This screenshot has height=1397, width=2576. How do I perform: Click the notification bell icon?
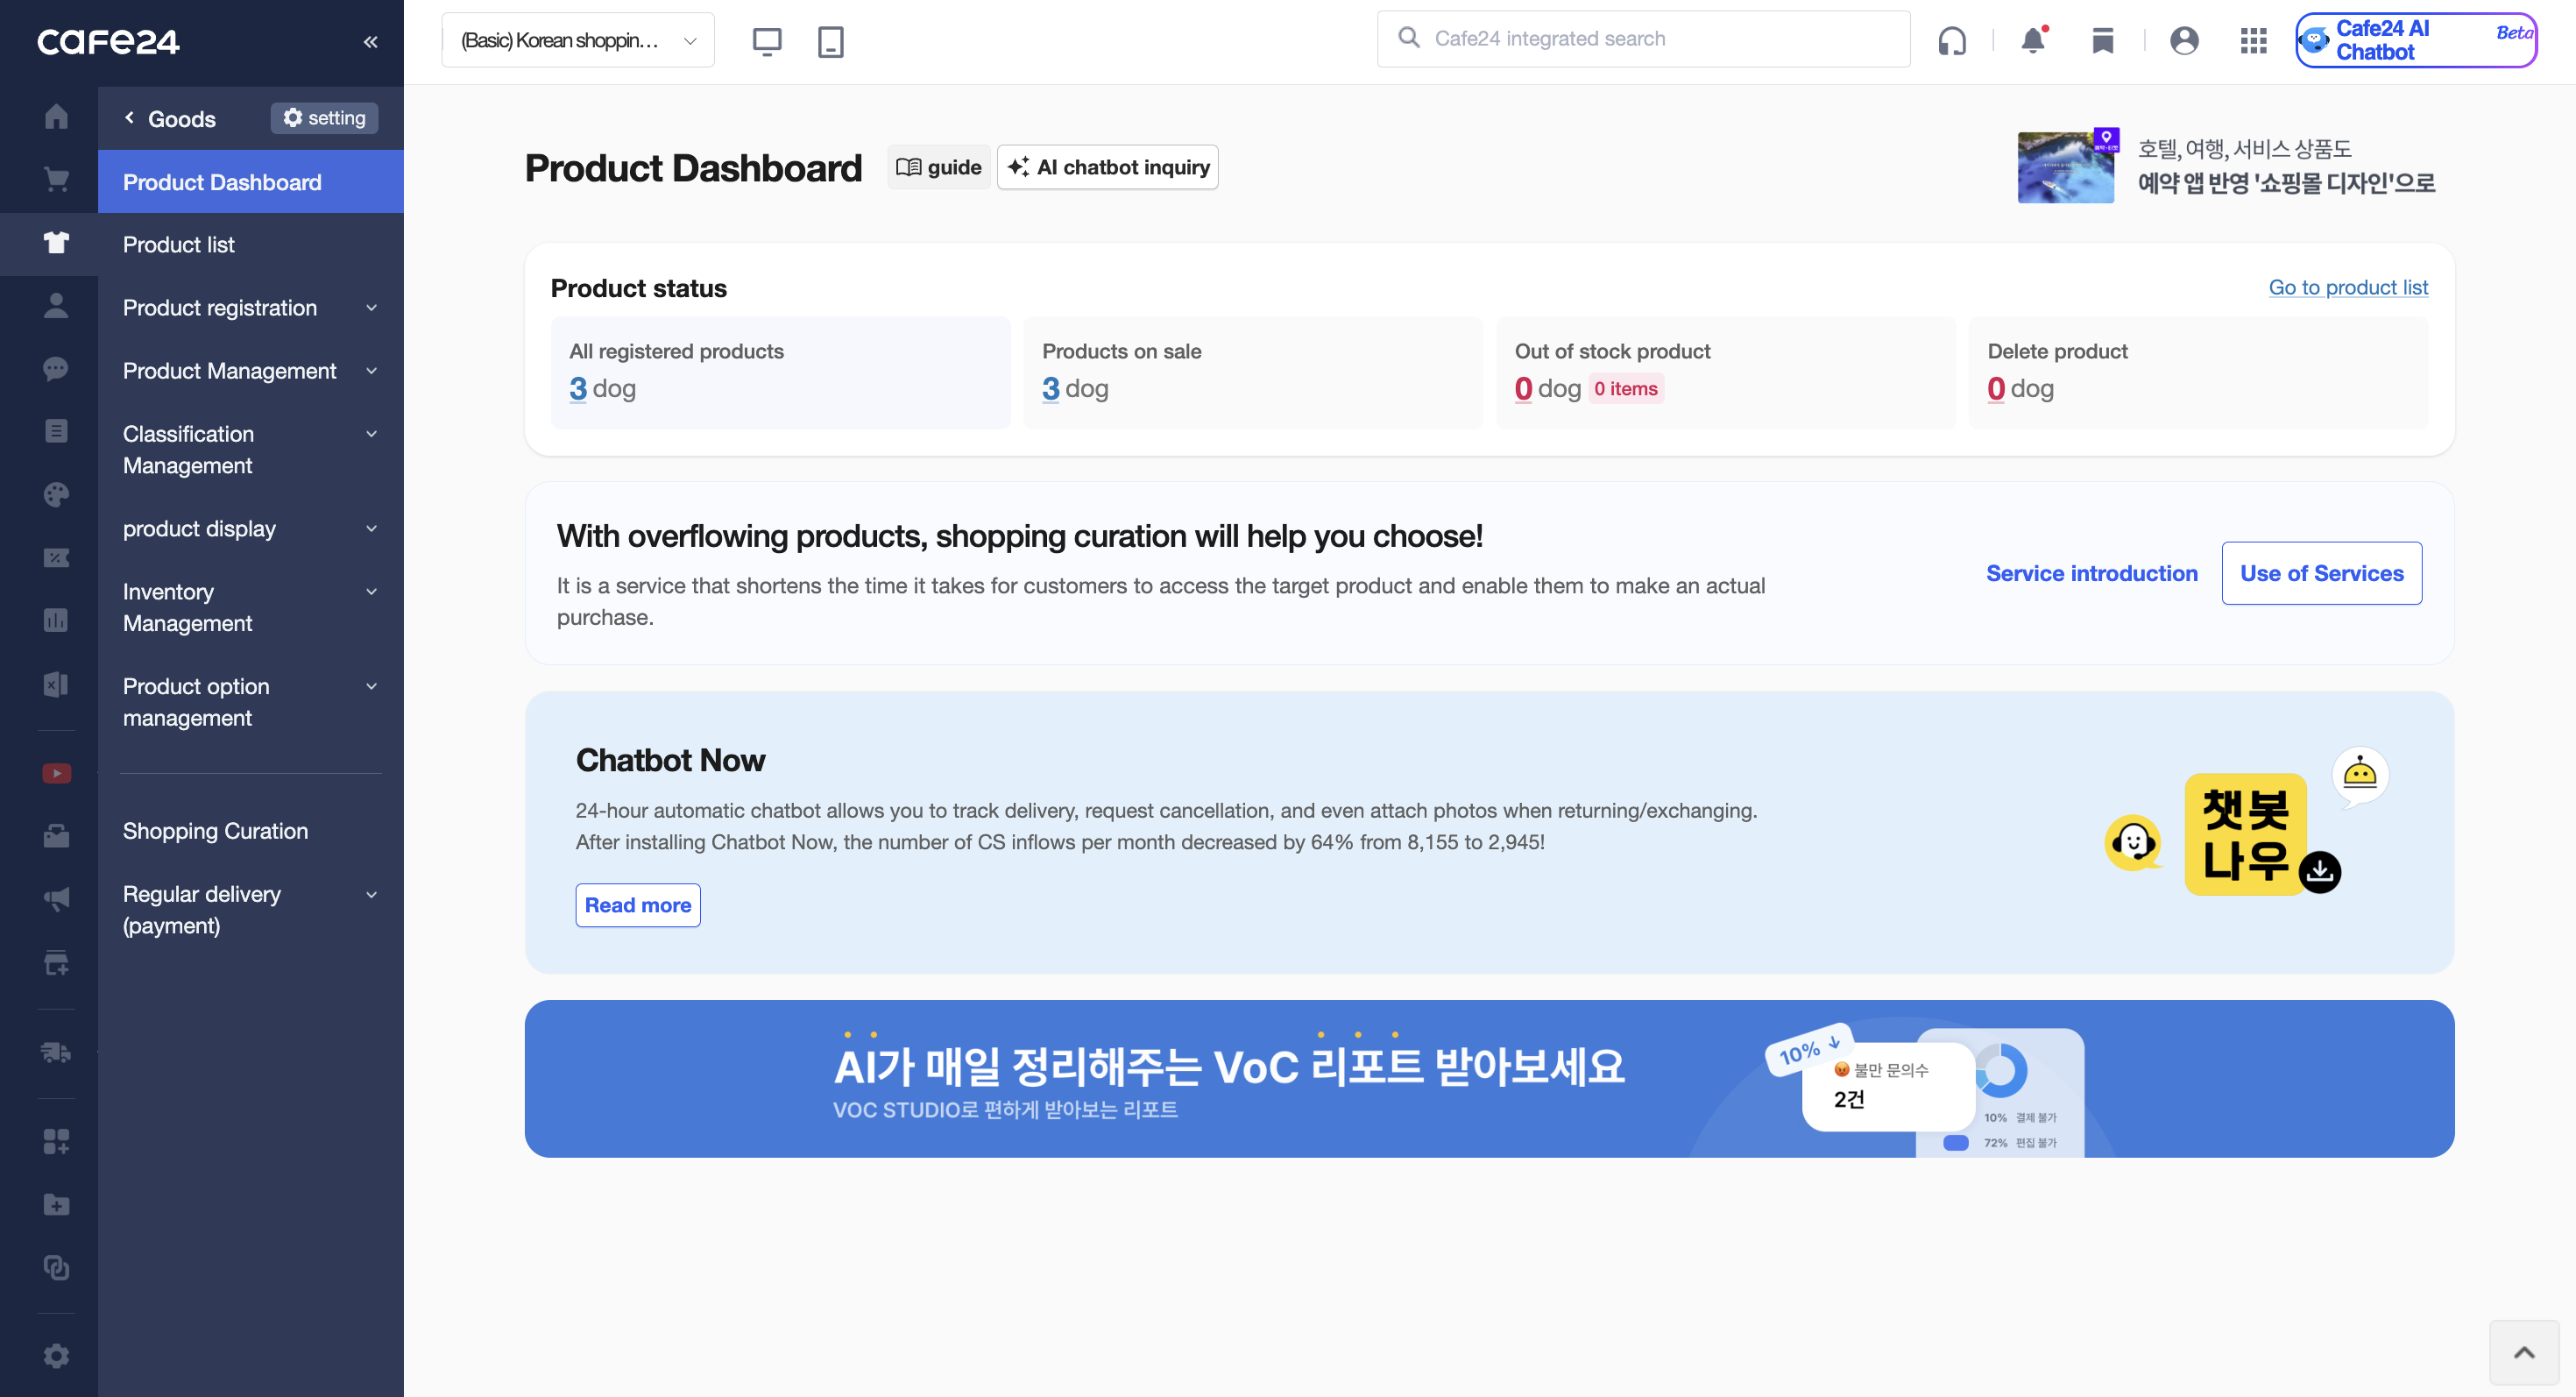(x=2033, y=40)
